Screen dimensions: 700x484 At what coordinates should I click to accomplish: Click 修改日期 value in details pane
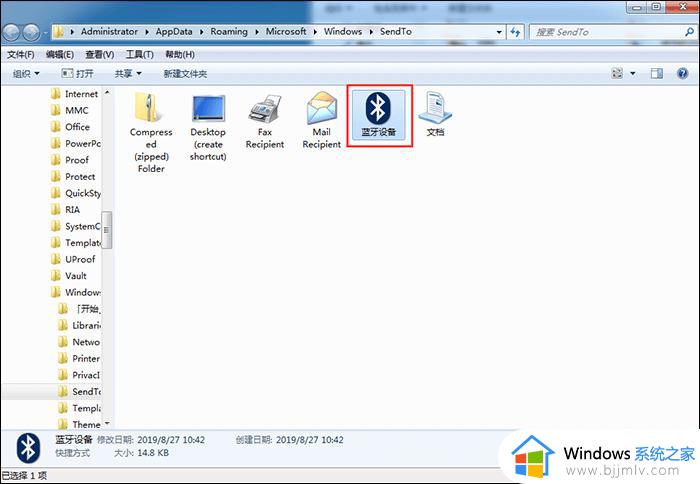coord(171,440)
